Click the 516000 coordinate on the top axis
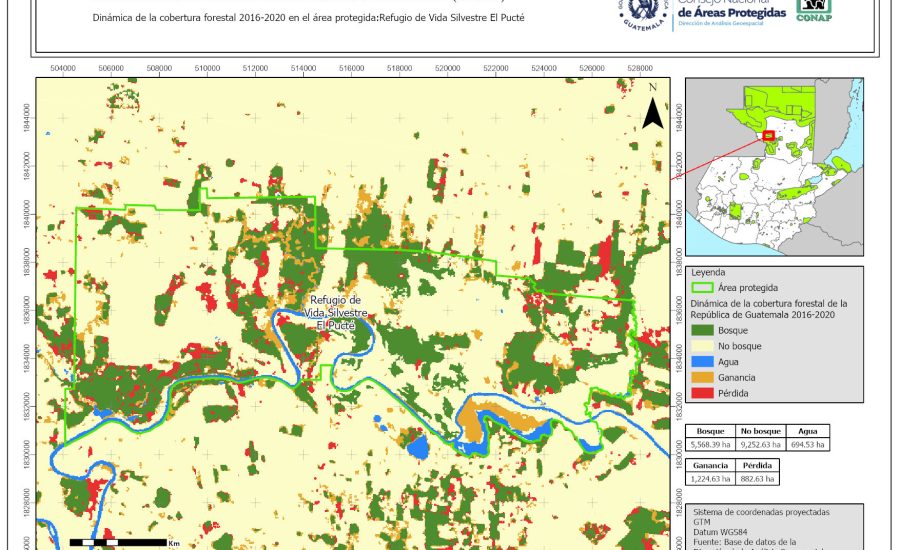The width and height of the screenshot is (900, 550). [352, 69]
